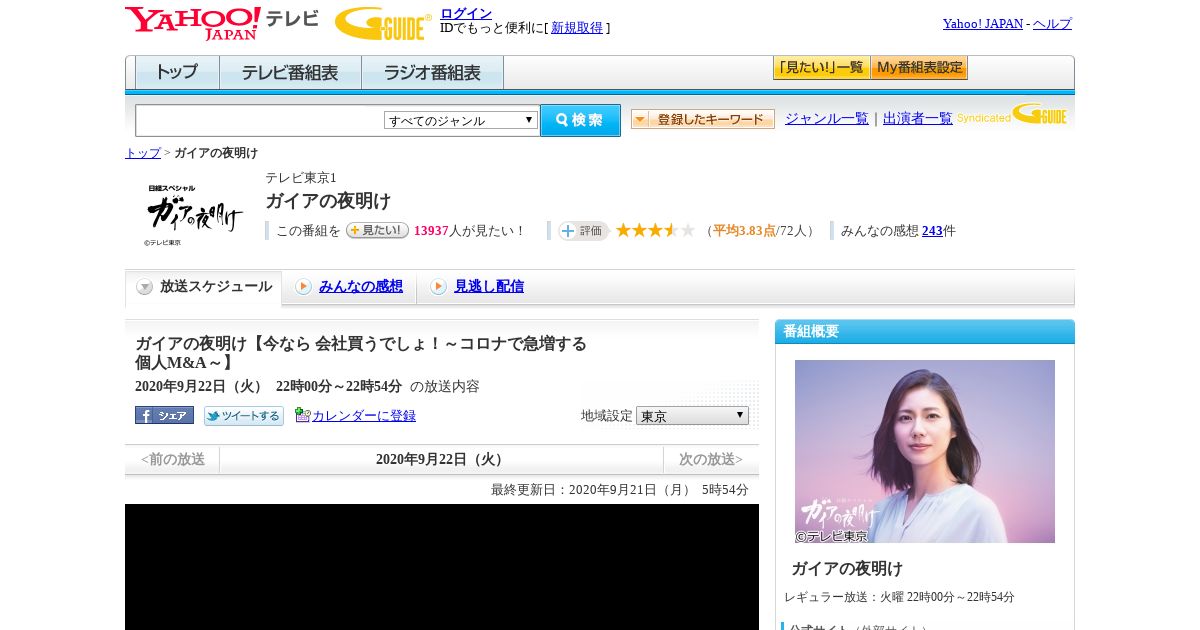1200x630 pixels.
Task: Open the すべてのジャンル genre dropdown
Action: click(x=461, y=120)
